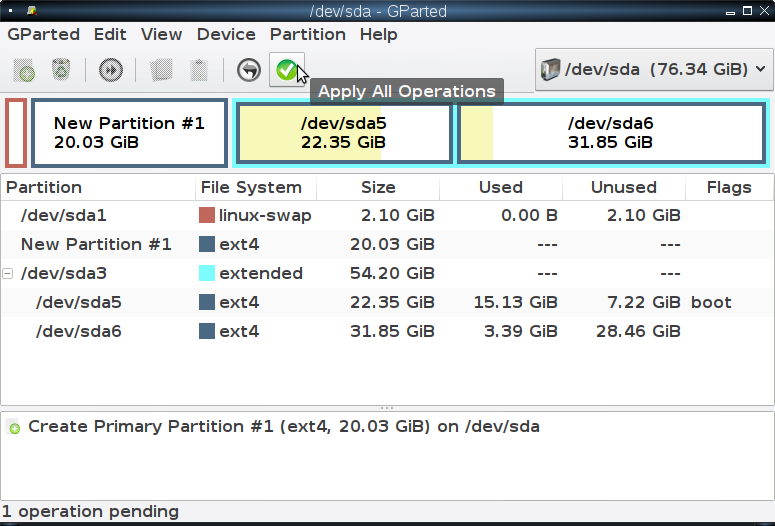Click the linux-swap red color swatch
775x526 pixels.
click(x=207, y=215)
